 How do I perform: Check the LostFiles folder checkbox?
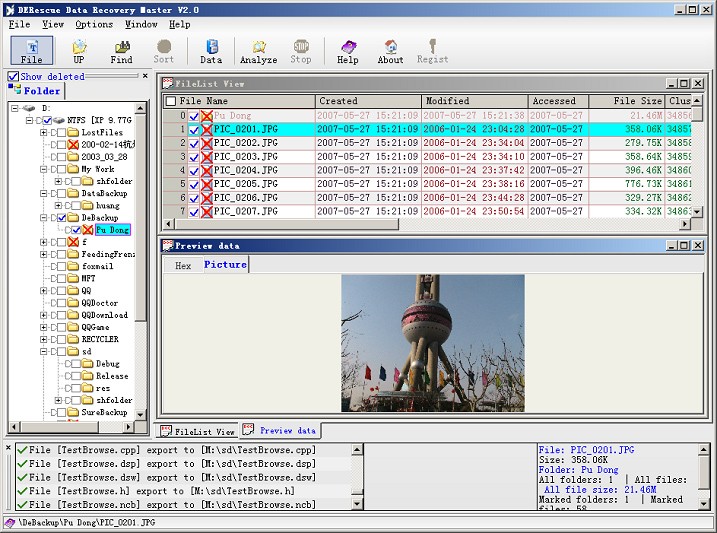click(62, 133)
